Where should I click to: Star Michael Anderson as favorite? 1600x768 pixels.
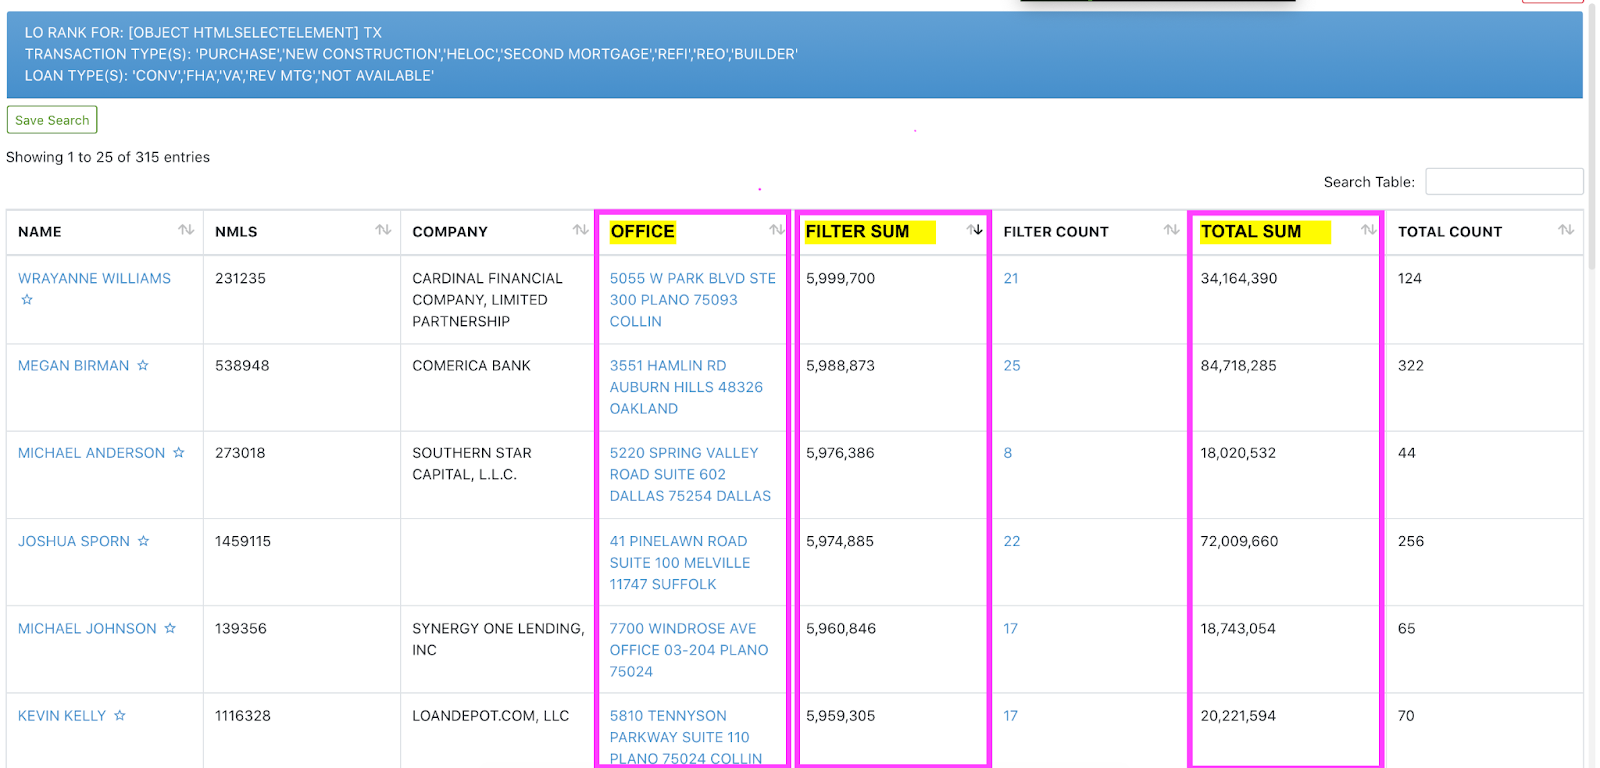tap(179, 453)
